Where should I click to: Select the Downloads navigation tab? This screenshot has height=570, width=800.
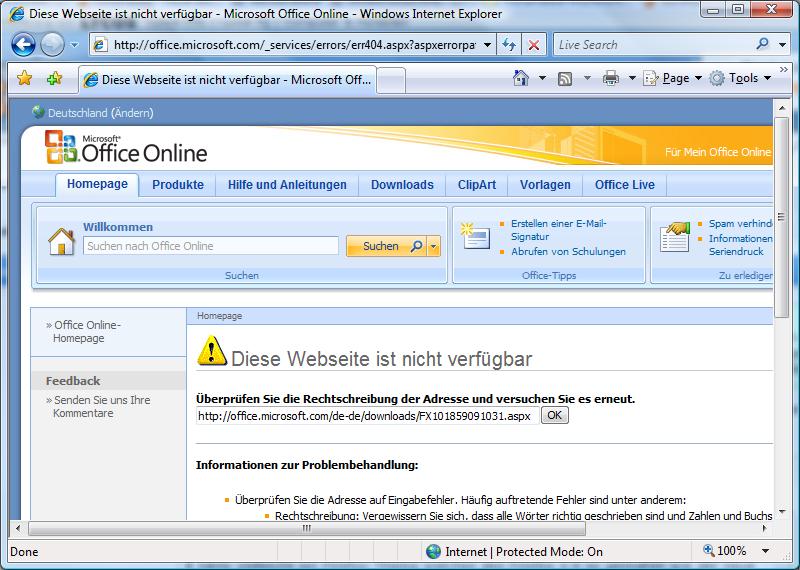tap(402, 185)
